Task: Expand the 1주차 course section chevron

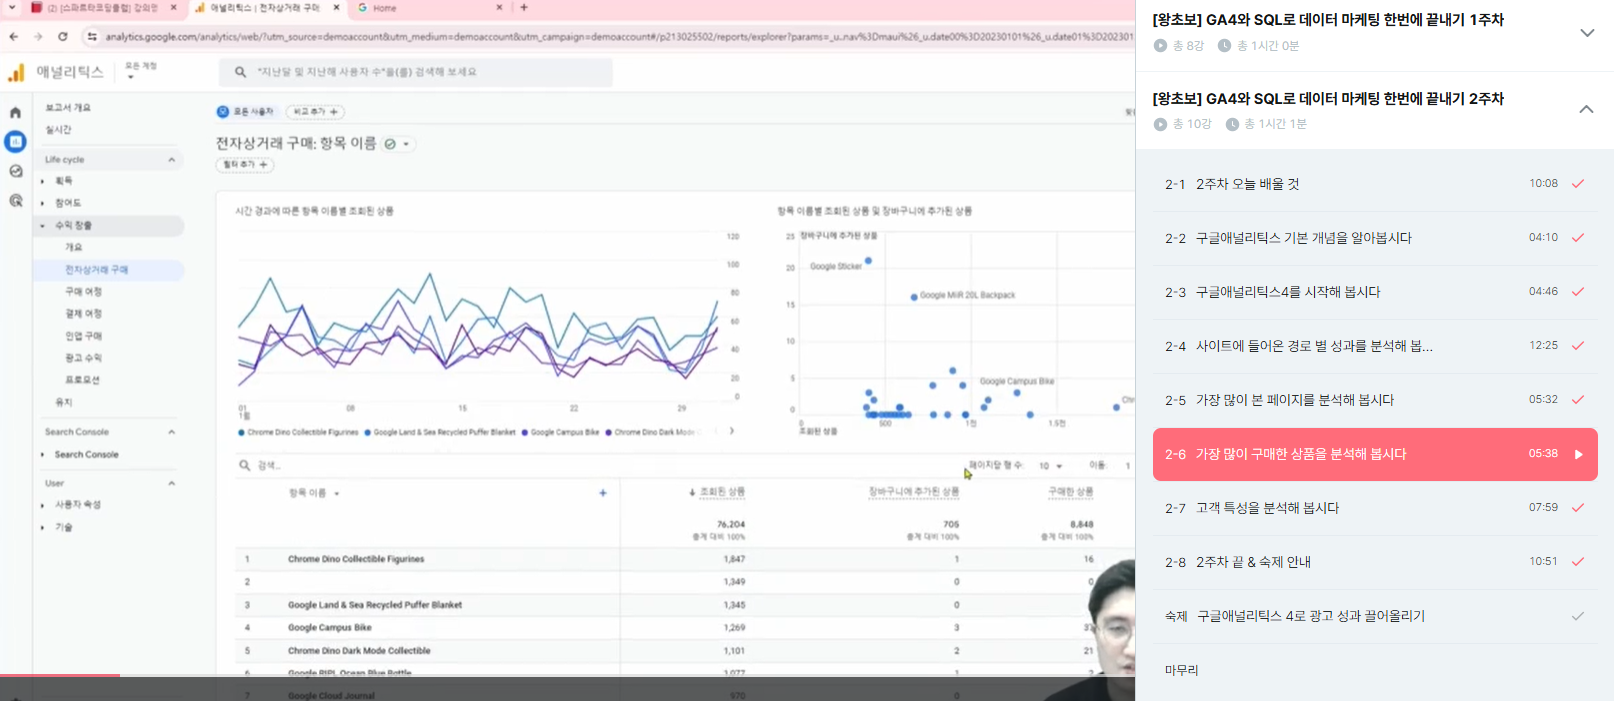Action: point(1587,32)
